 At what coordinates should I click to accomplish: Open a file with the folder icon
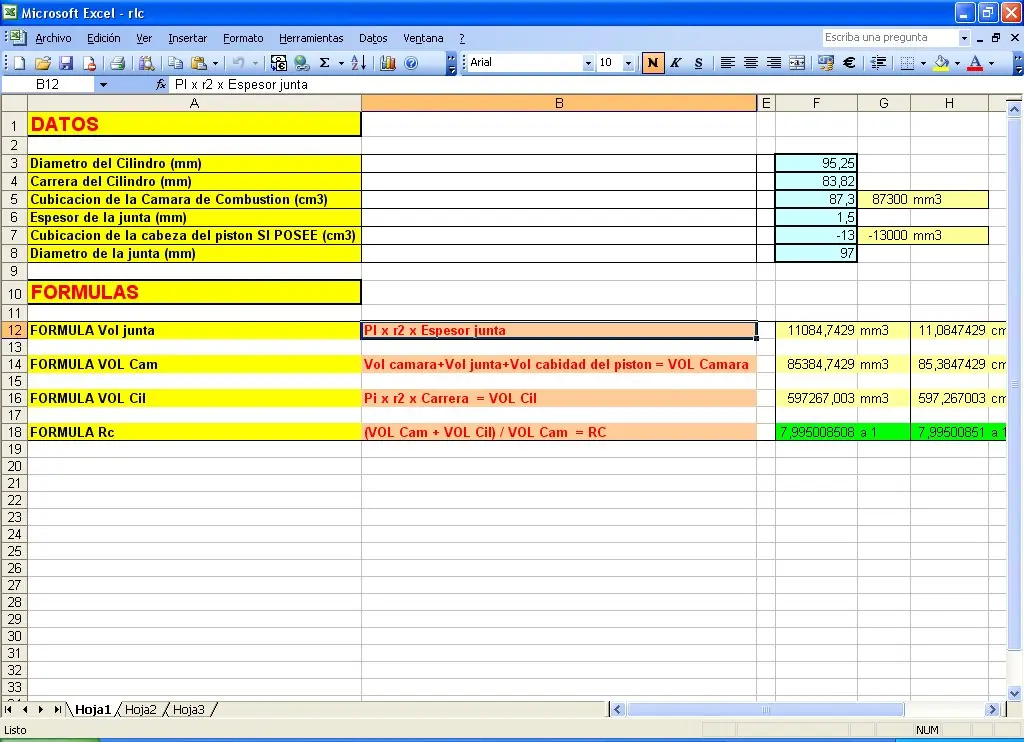(x=43, y=63)
